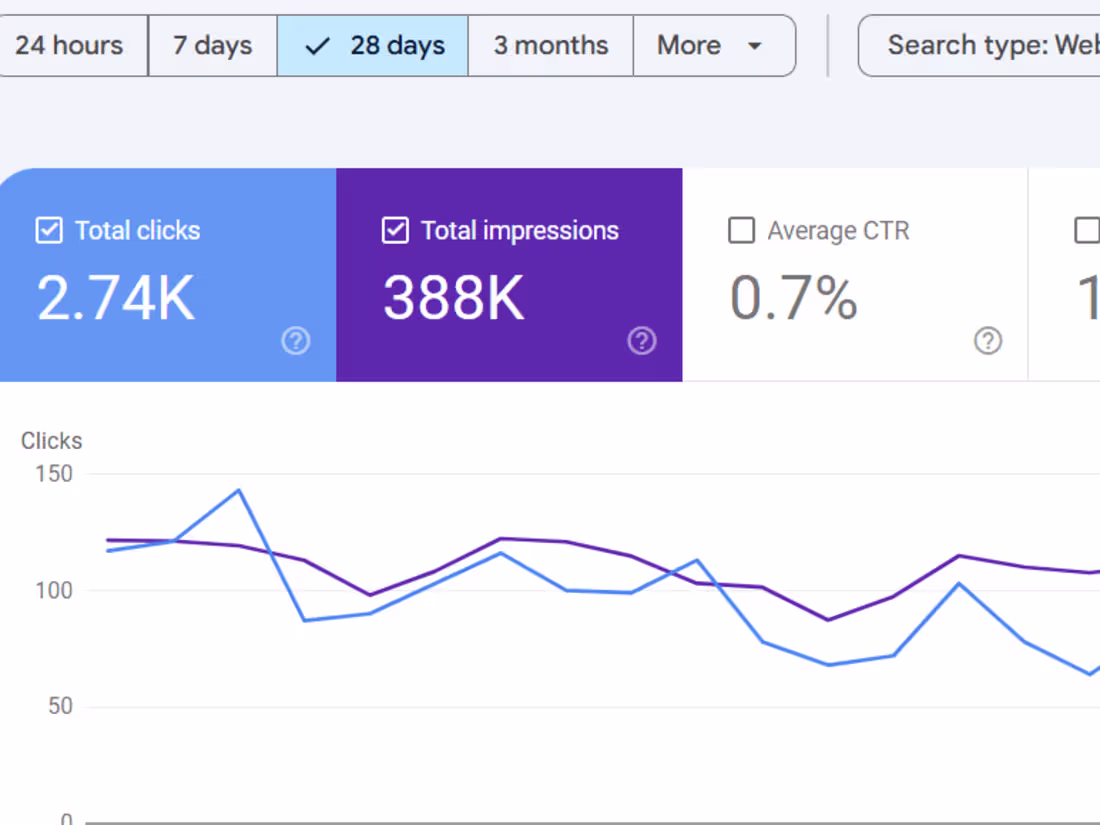
Task: Uncheck the Total impressions checkbox
Action: 395,230
